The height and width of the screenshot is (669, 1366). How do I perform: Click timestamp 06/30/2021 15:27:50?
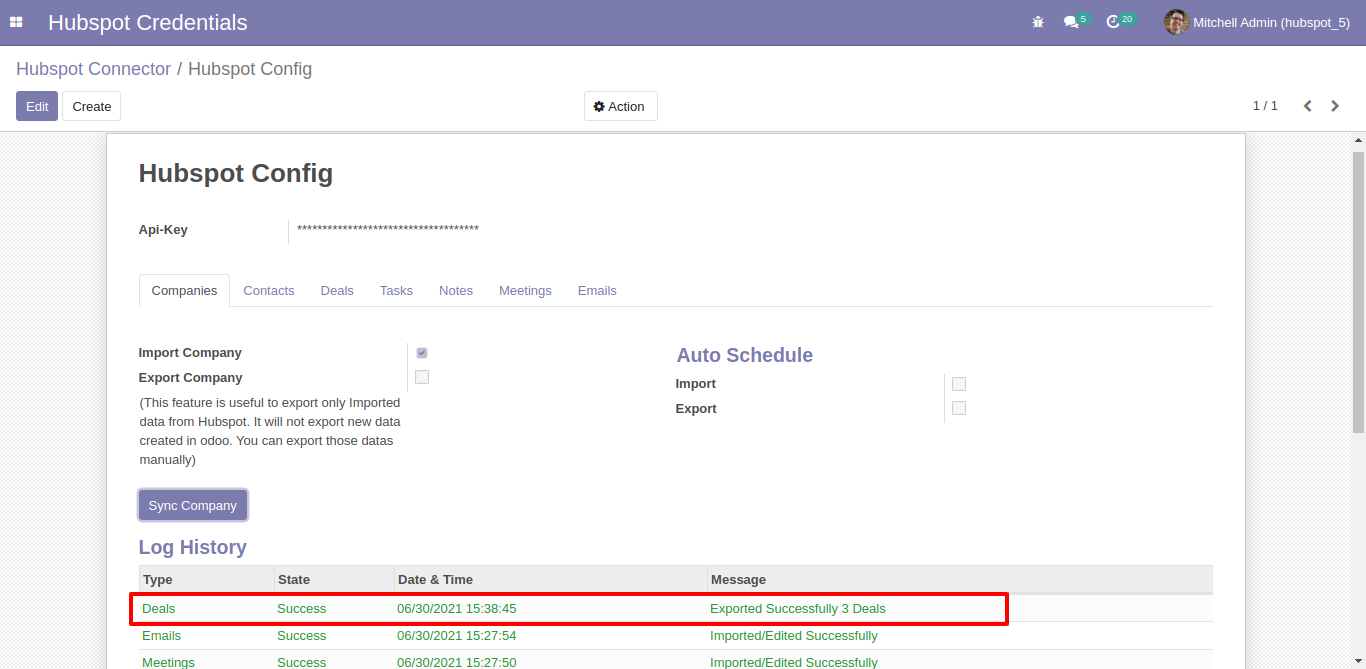457,662
